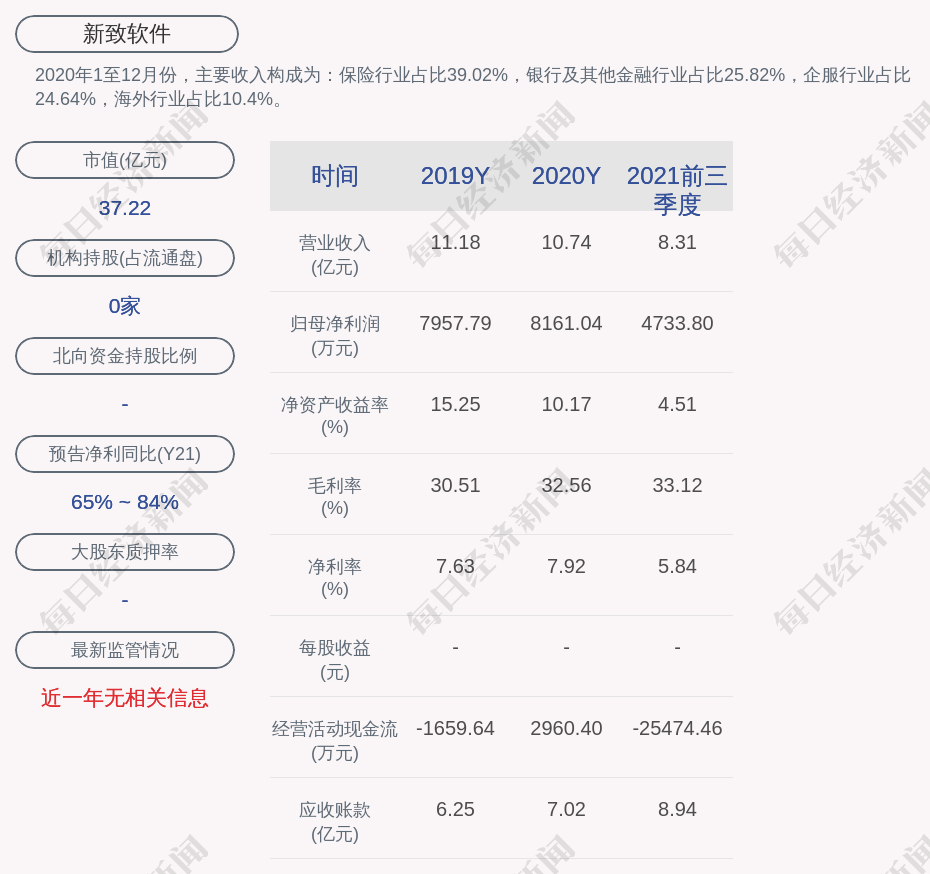Click 2020Y revenue value 10.74
Screen dimensions: 930x874
(x=566, y=243)
